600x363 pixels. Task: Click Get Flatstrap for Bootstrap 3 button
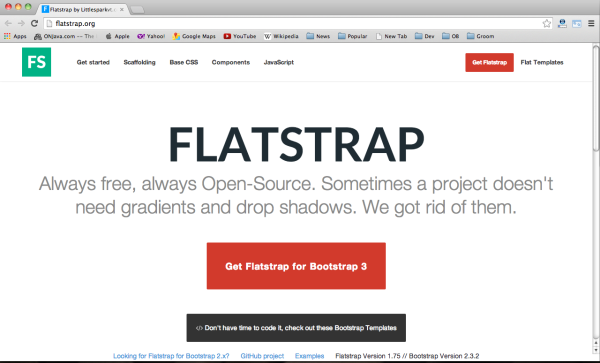(296, 266)
